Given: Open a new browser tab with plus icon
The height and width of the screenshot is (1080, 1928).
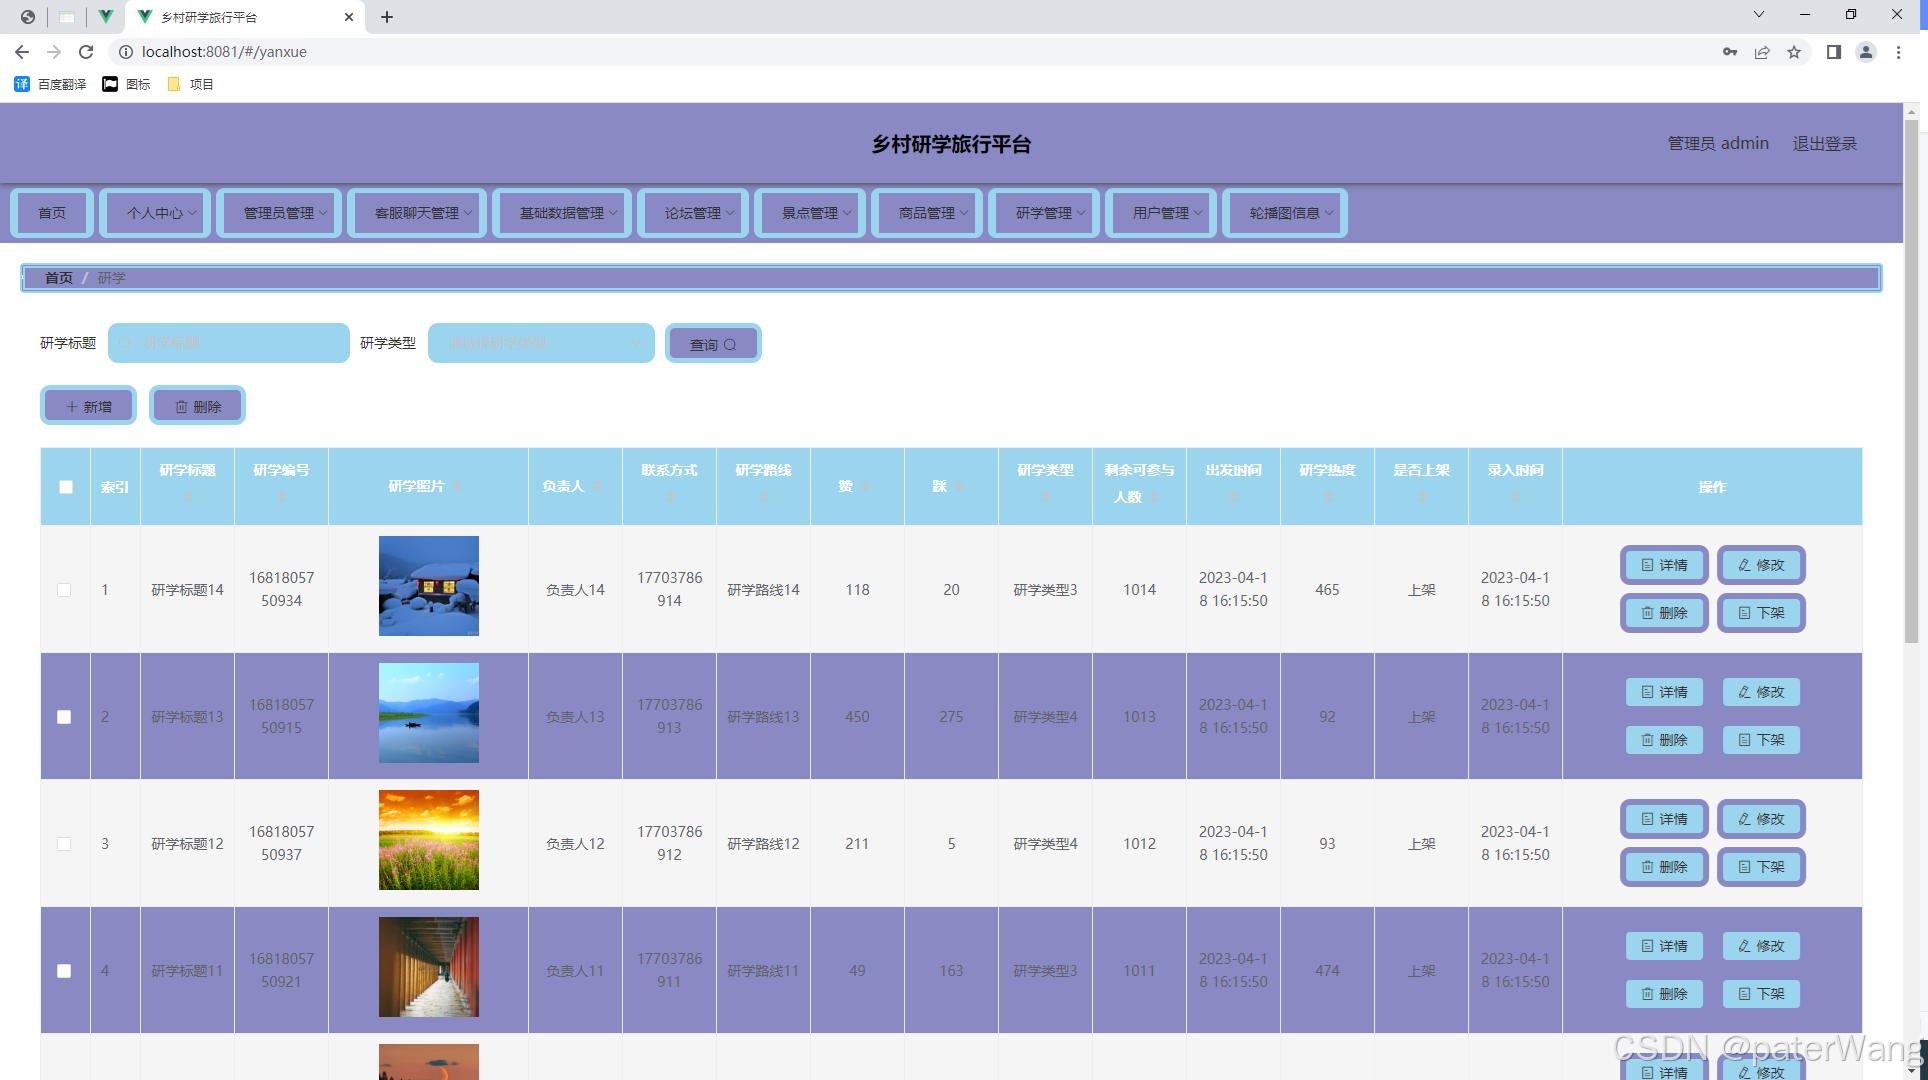Looking at the screenshot, I should click(387, 17).
